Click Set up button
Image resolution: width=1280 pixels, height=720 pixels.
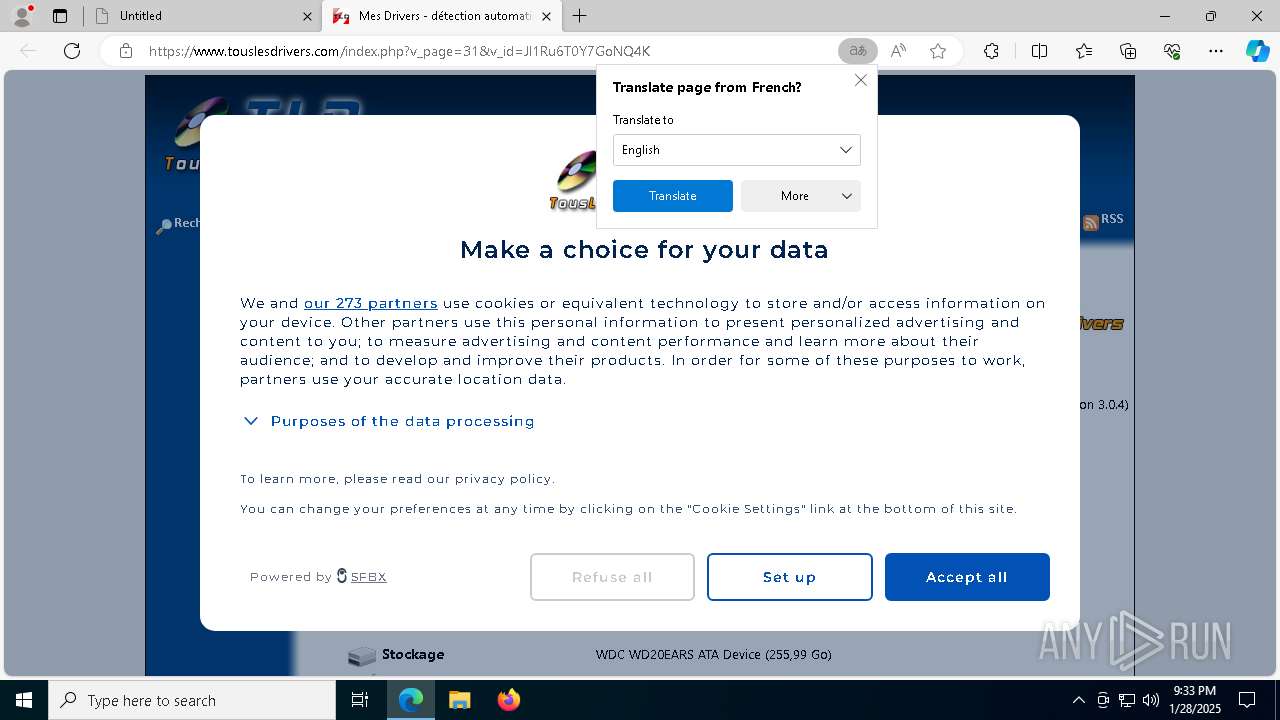coord(789,577)
